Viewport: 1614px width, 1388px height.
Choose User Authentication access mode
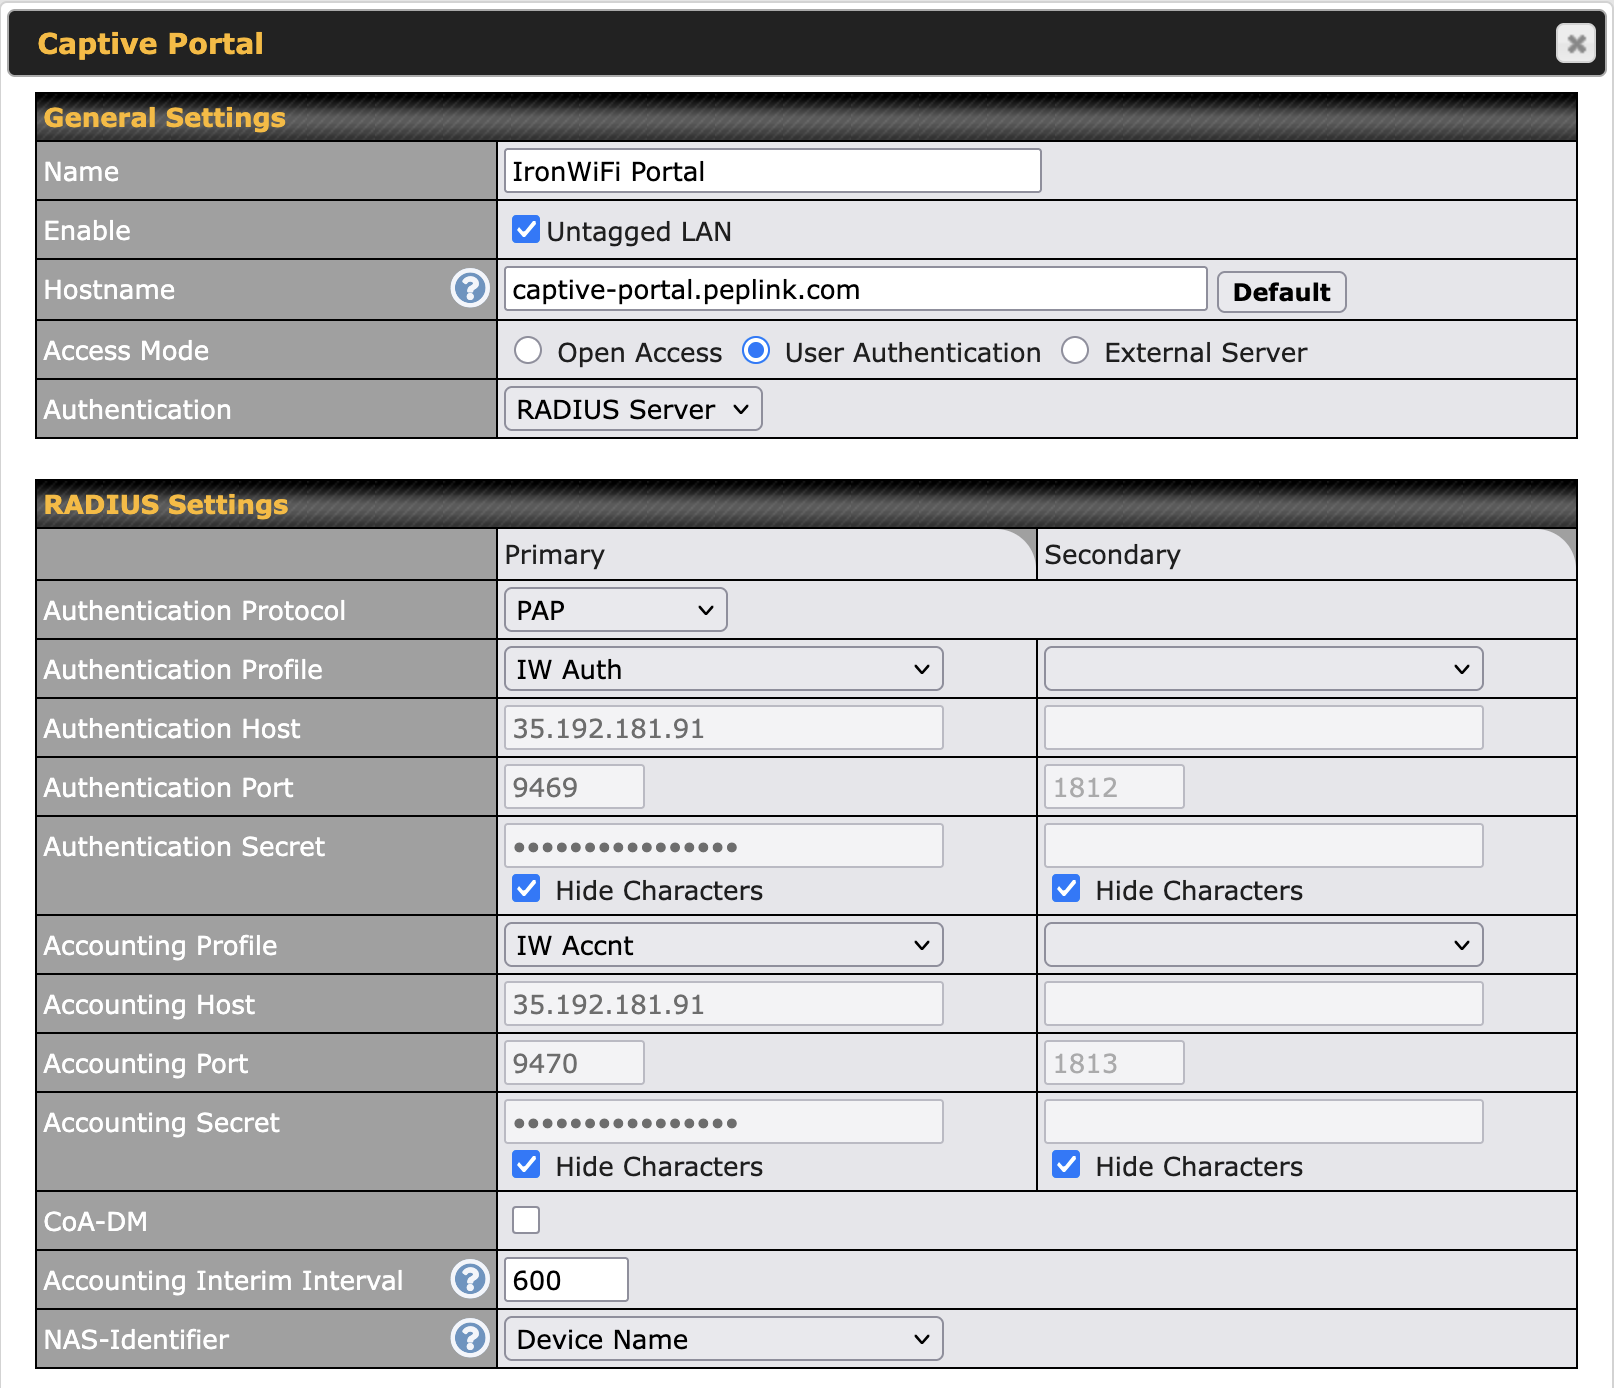(756, 351)
